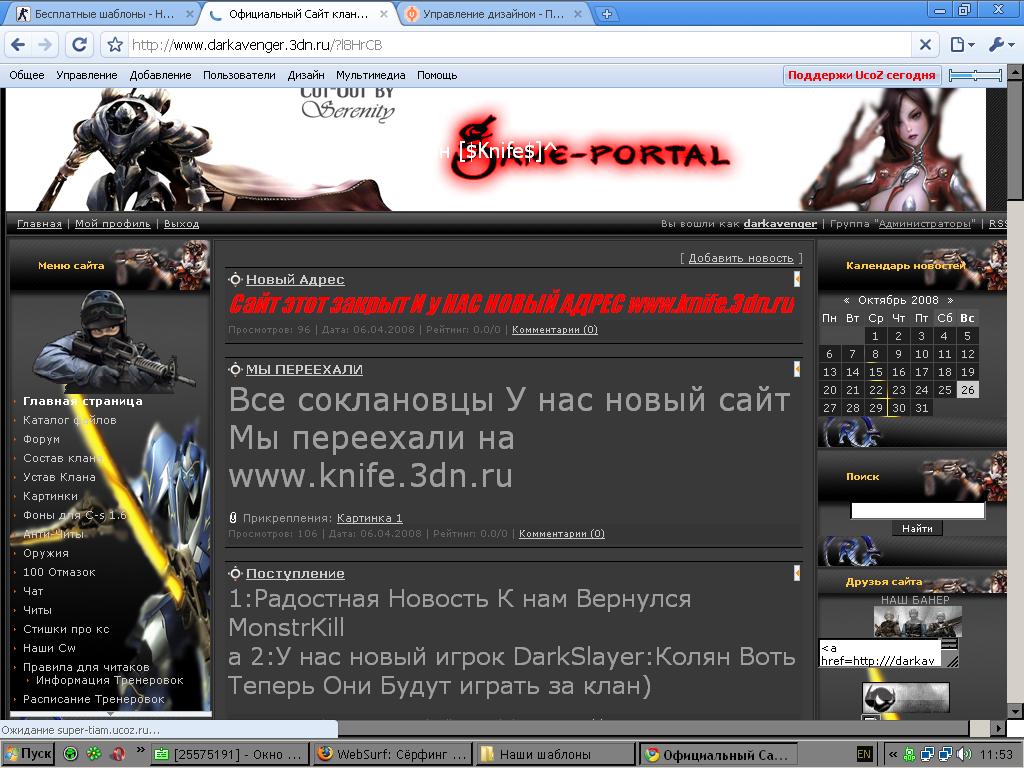Image resolution: width=1024 pixels, height=768 pixels.
Task: Reload the page with the refresh icon
Action: [x=78, y=45]
